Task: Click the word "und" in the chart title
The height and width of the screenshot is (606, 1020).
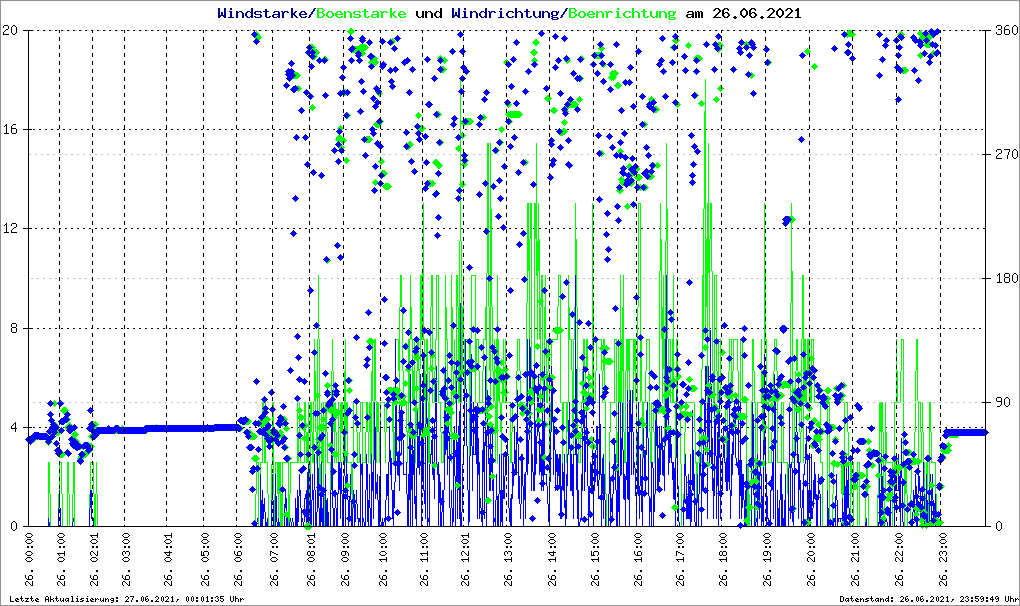Action: (429, 13)
